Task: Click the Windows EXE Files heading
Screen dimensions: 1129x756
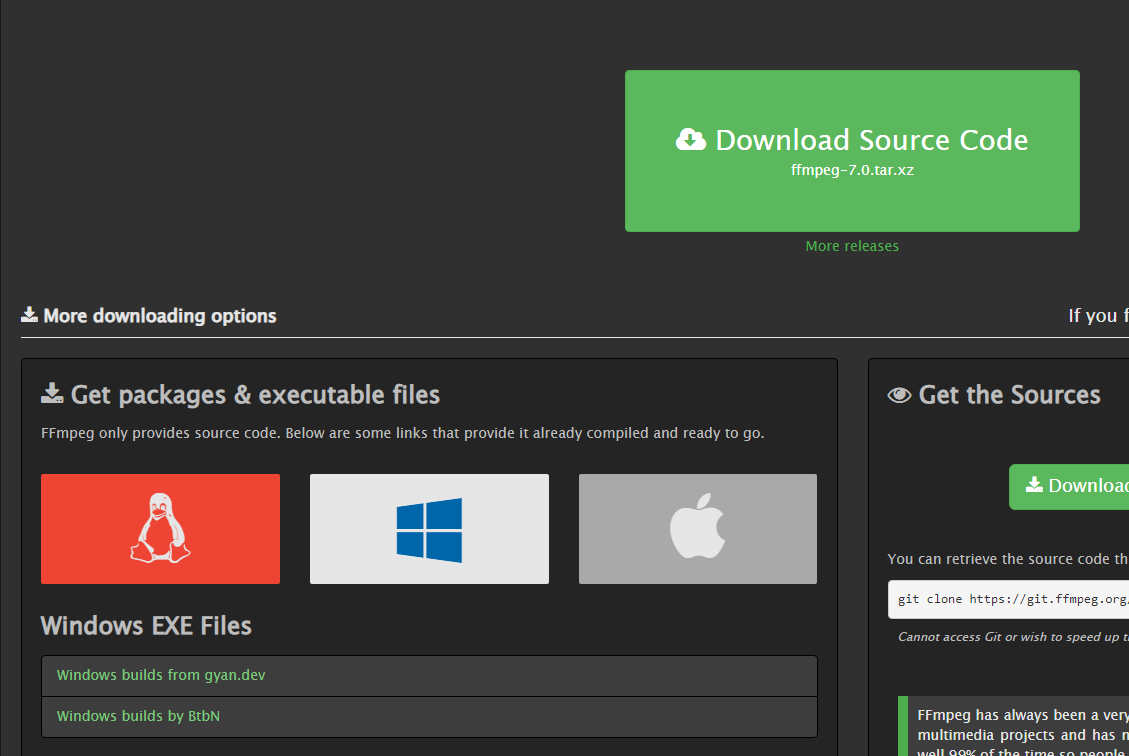Action: tap(146, 626)
